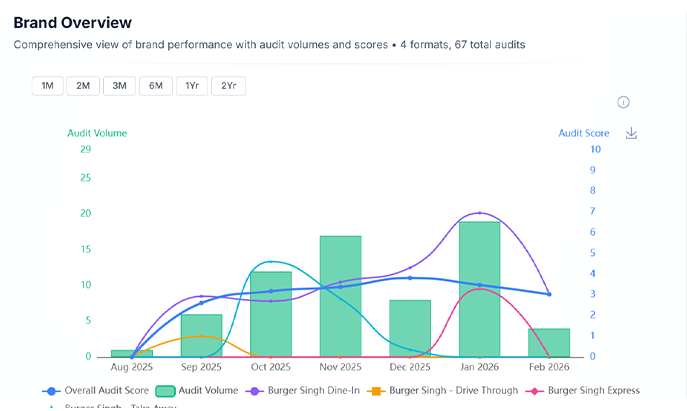
Task: Select the 2M time range button
Action: click(83, 86)
